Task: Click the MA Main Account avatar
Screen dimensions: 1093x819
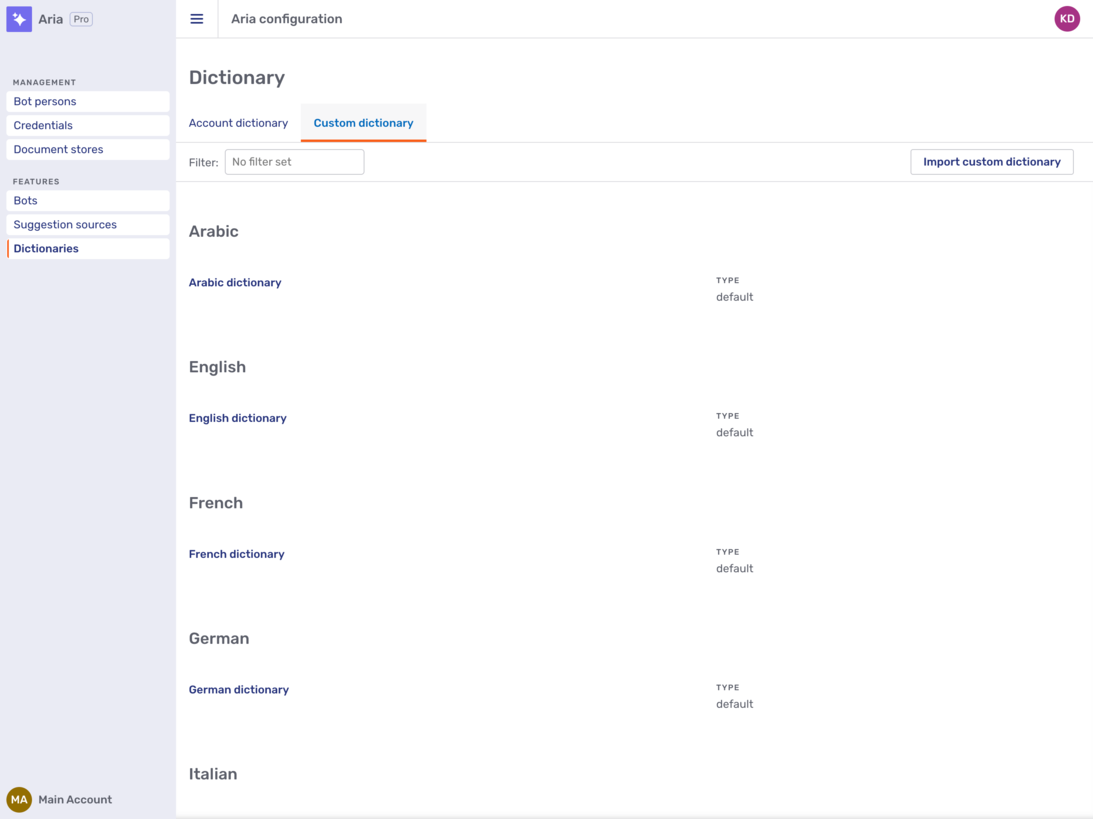Action: click(x=19, y=799)
